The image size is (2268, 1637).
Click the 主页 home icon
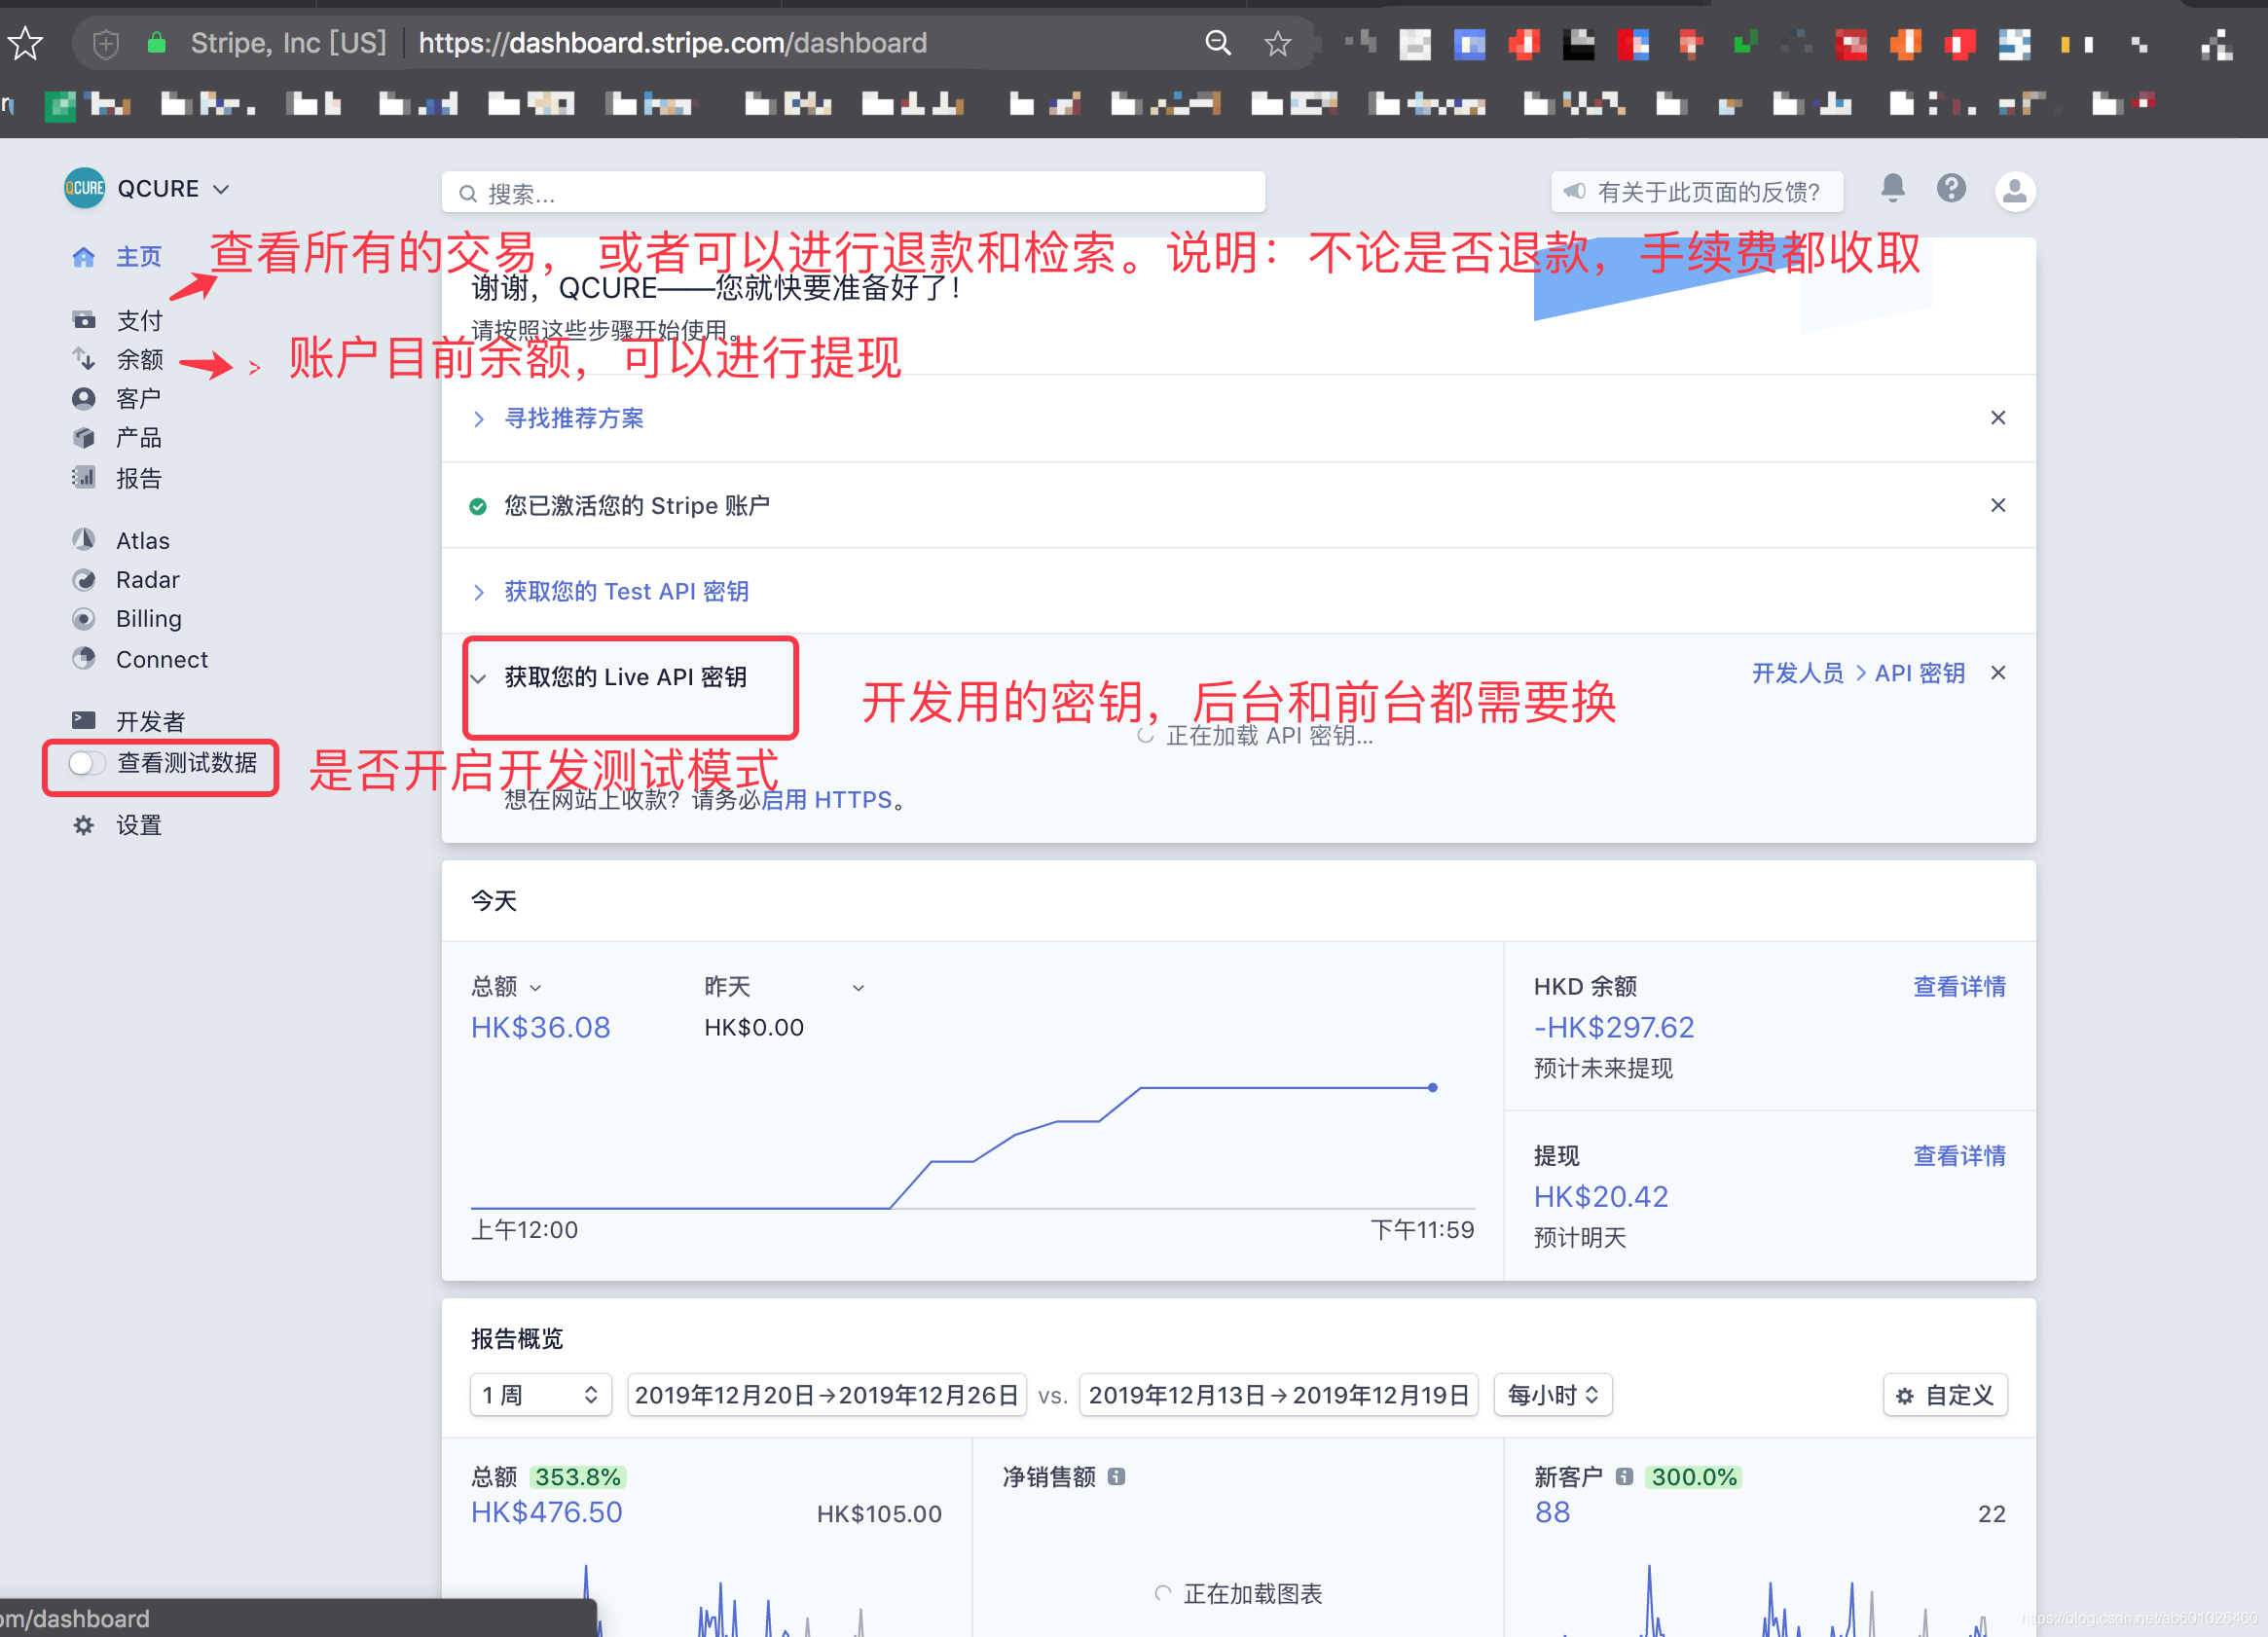click(x=84, y=257)
